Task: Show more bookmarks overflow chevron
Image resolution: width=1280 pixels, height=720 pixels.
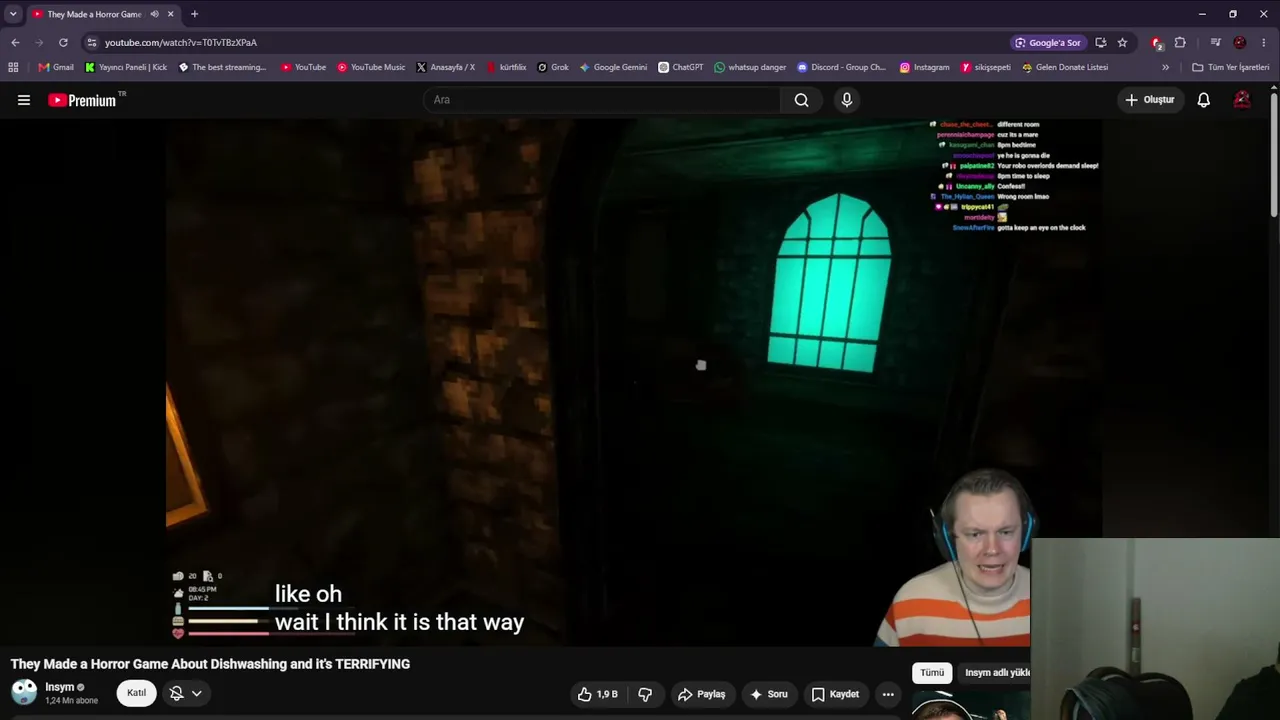Action: pyautogui.click(x=1165, y=67)
